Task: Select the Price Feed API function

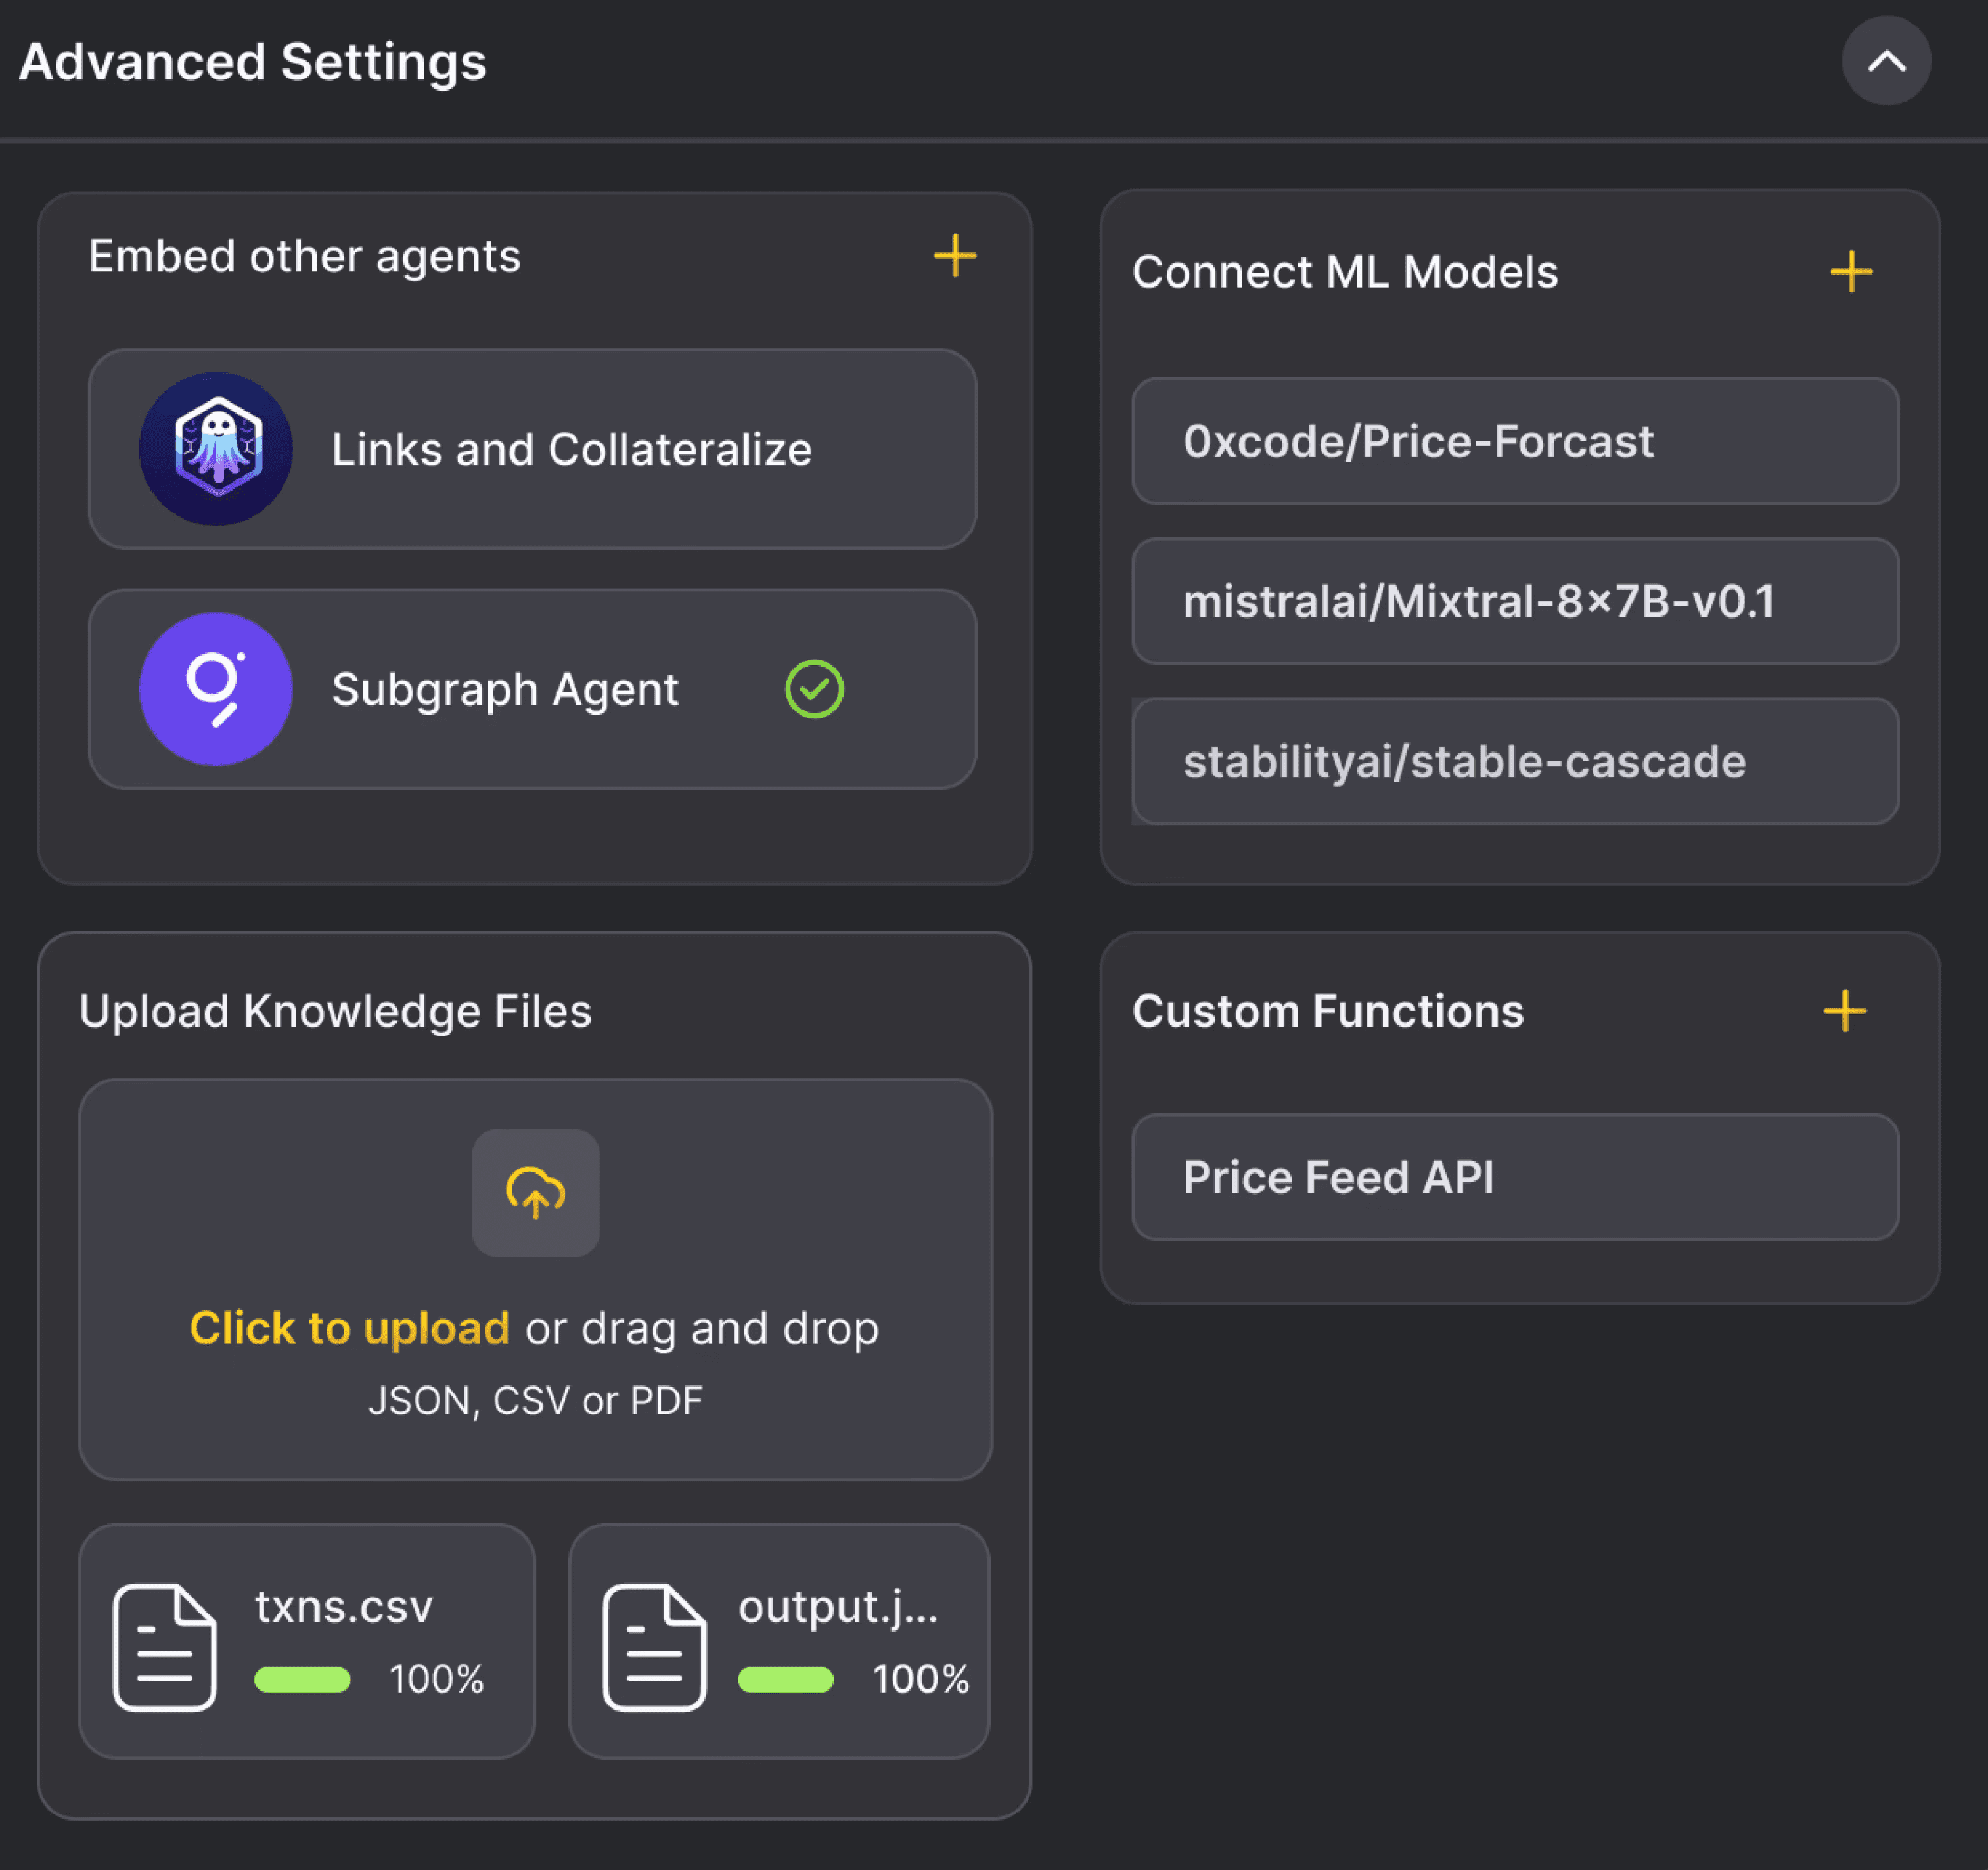Action: (x=1514, y=1177)
